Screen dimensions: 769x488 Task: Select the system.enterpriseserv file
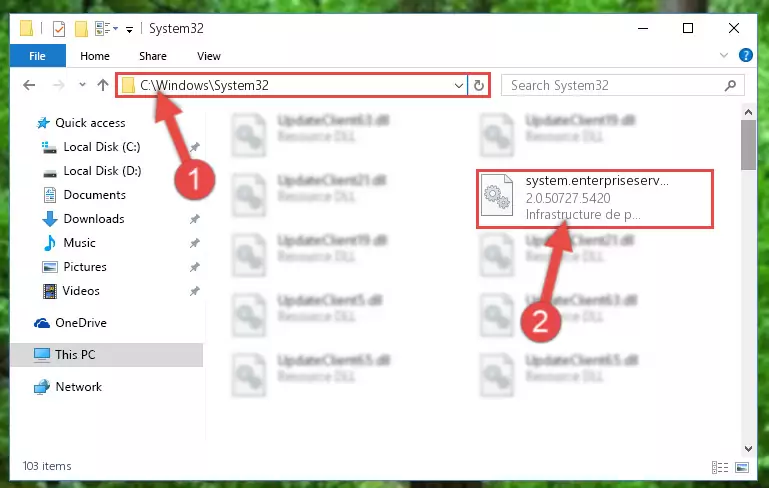594,199
